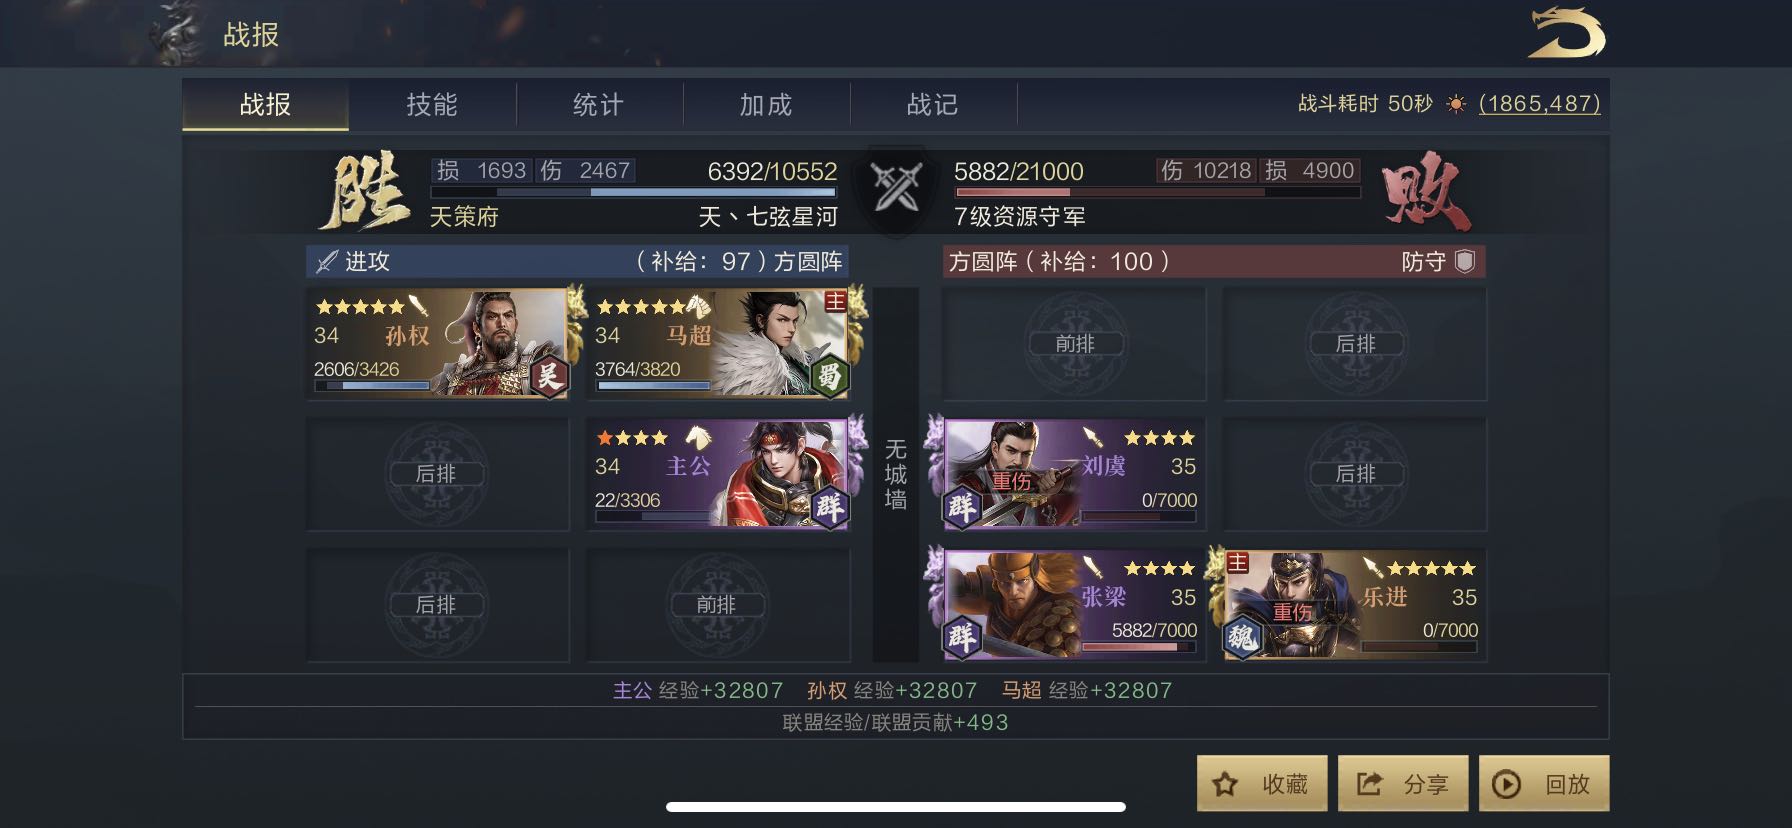Click the 魏 faction badge on 乐进
1792x828 pixels.
click(x=1243, y=636)
